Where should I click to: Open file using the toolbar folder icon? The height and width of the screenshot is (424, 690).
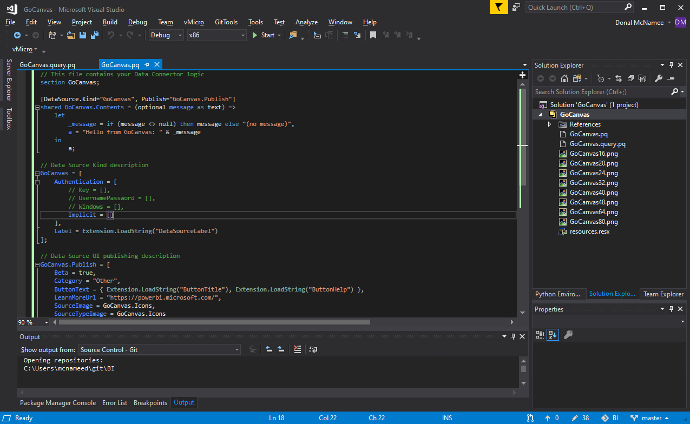pos(70,35)
